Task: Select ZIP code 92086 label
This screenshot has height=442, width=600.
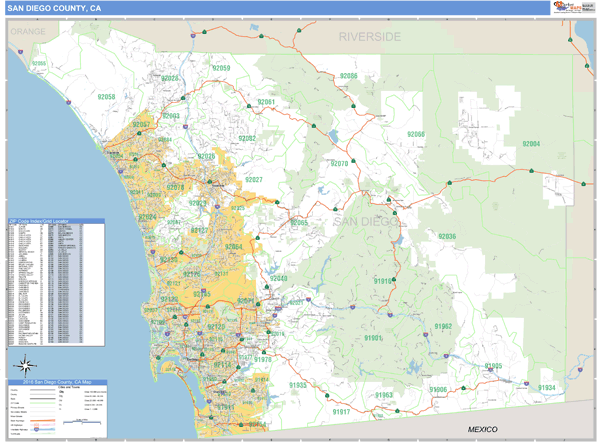Action: (349, 76)
